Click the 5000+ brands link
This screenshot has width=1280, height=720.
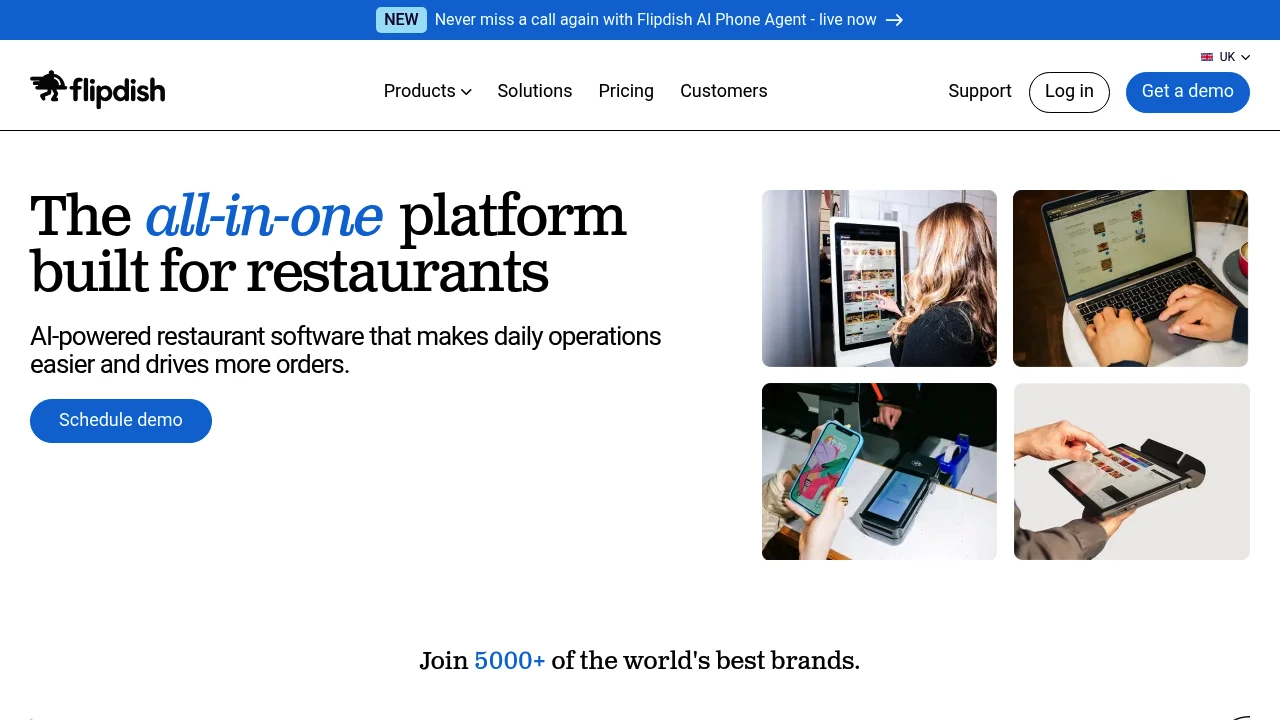tap(510, 660)
